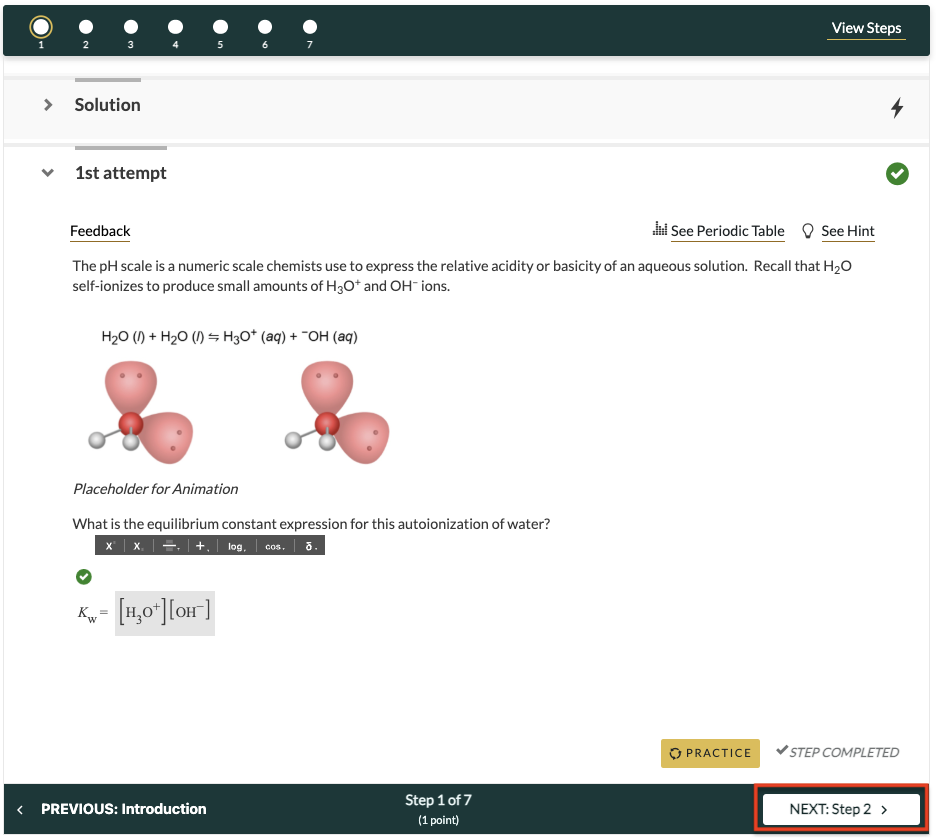This screenshot has height=838, width=936.
Task: Collapse the 1st attempt section
Action: pos(48,173)
